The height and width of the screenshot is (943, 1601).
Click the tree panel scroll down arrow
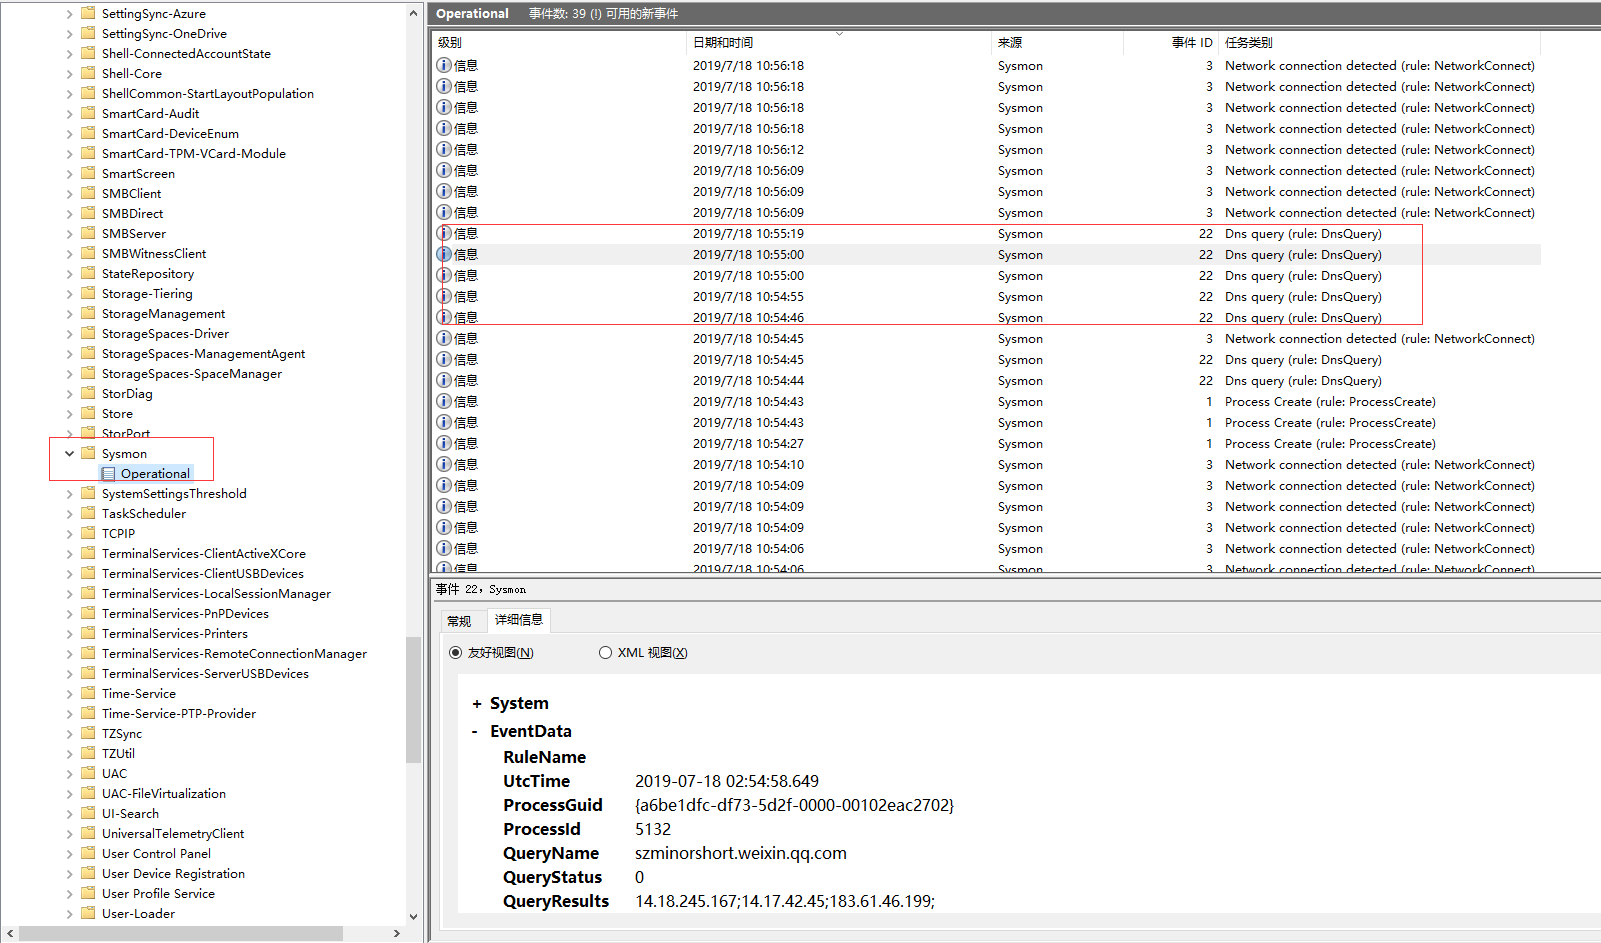tap(413, 916)
